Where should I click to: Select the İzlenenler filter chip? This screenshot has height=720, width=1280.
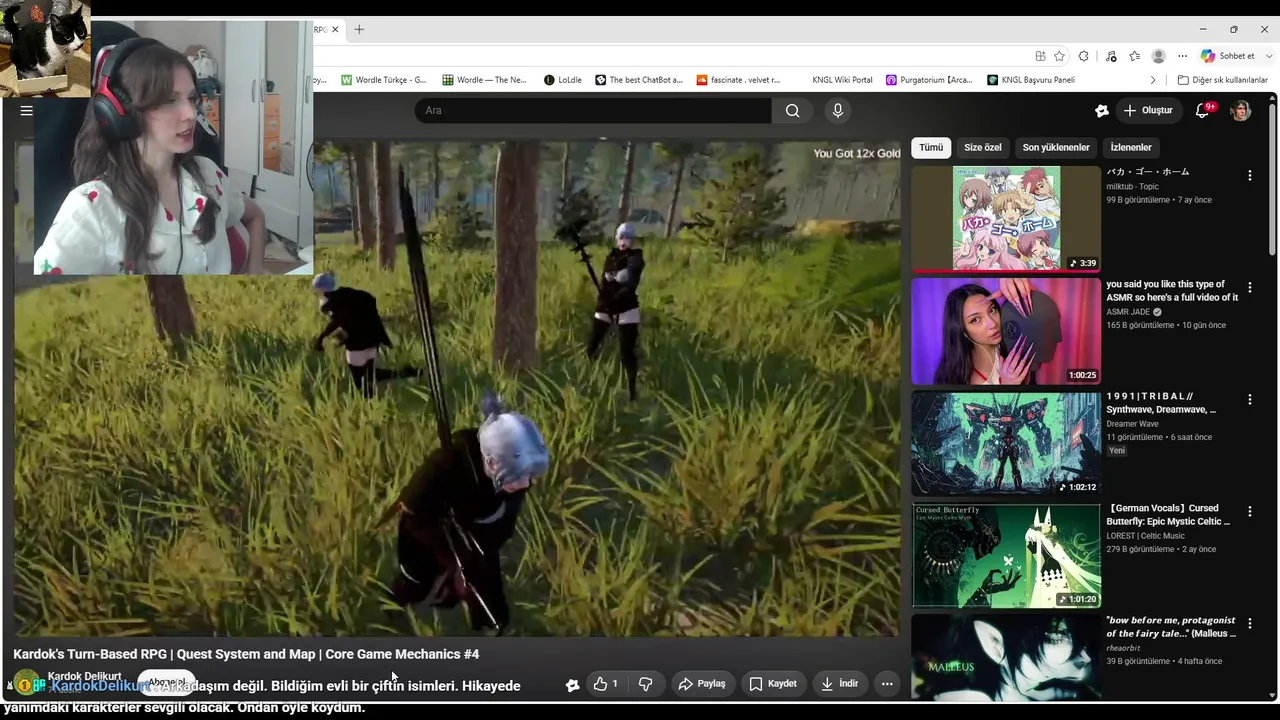tap(1131, 147)
